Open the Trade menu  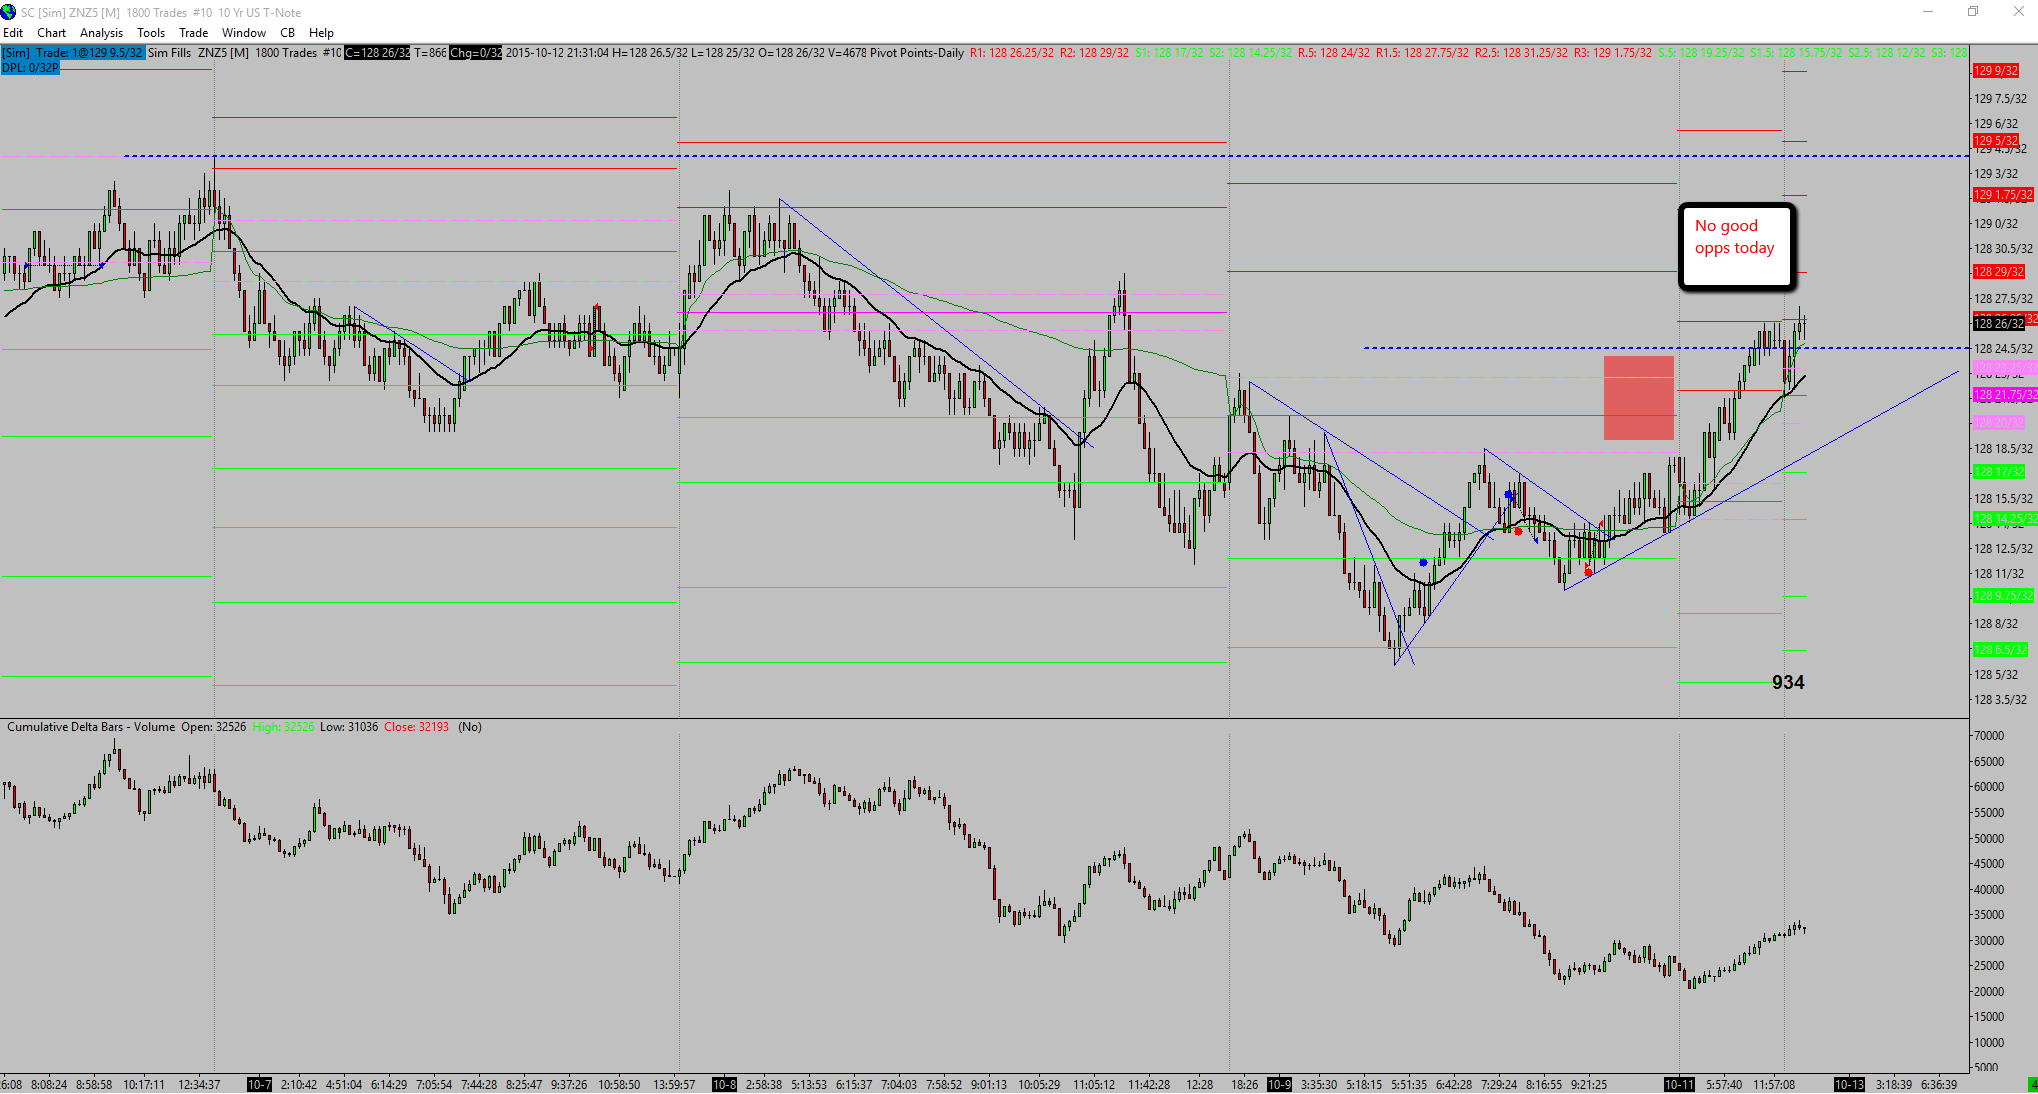(194, 33)
